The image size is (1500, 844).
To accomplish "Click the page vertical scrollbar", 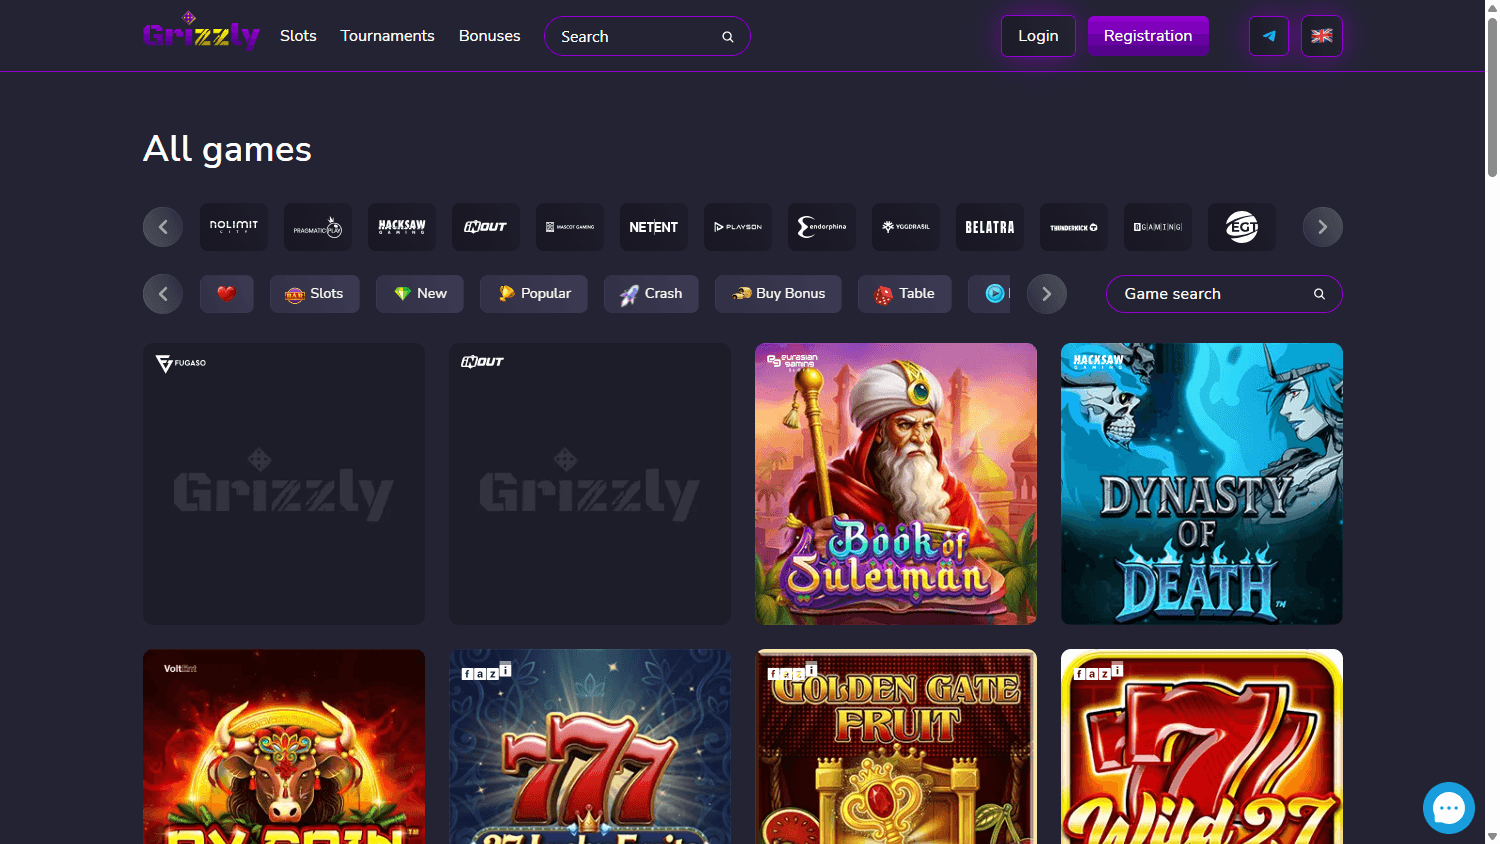I will (1492, 97).
